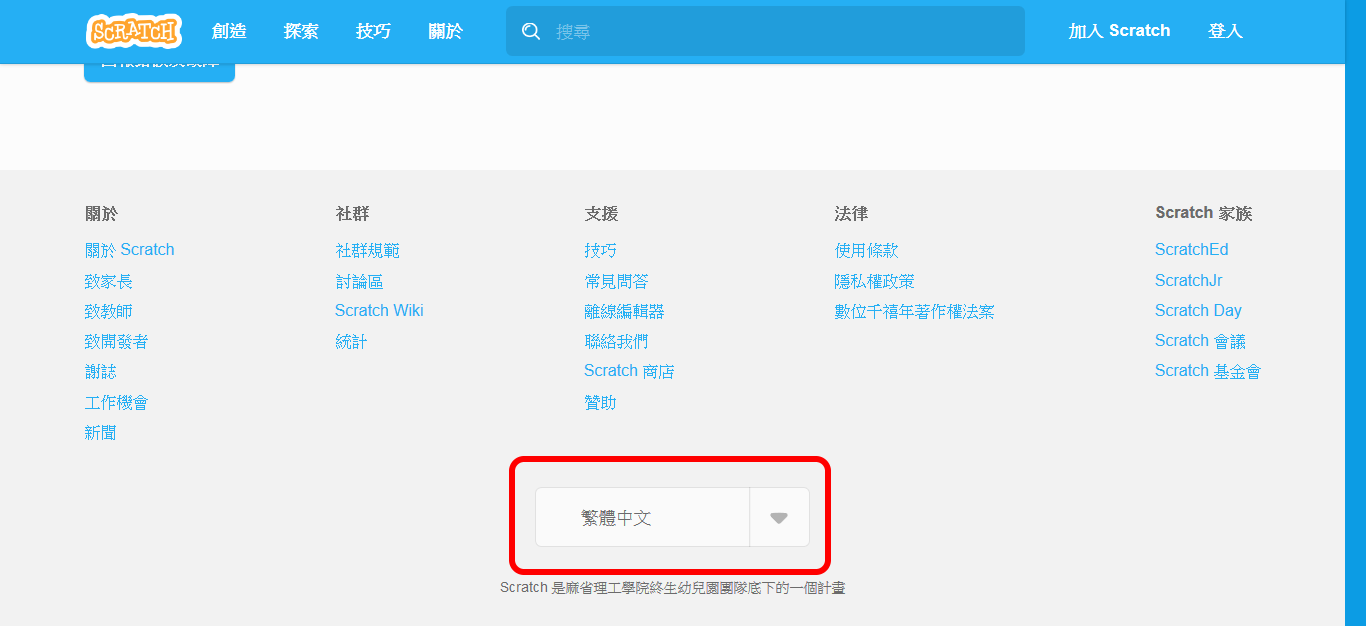Image resolution: width=1366 pixels, height=626 pixels.
Task: Open the 聯絡我們 link
Action: pos(617,341)
